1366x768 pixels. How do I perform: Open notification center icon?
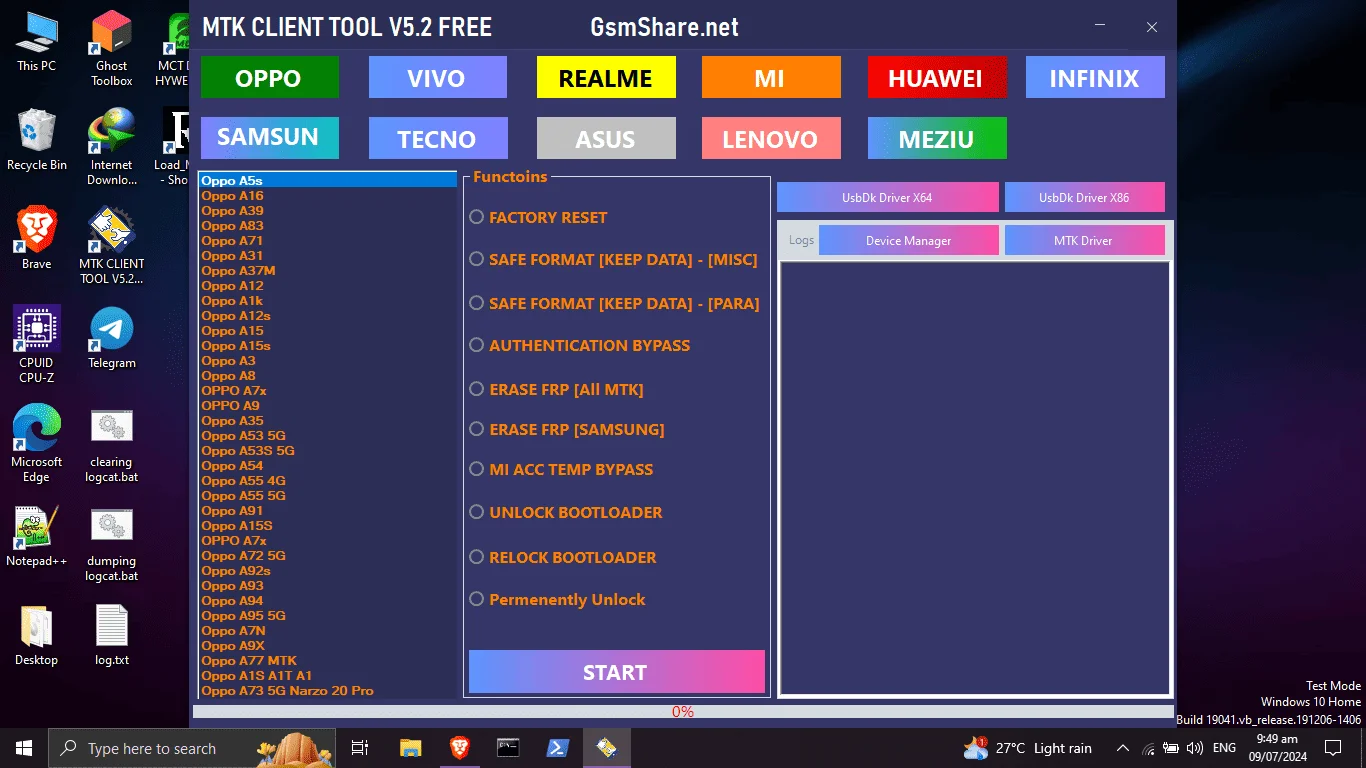click(1332, 748)
